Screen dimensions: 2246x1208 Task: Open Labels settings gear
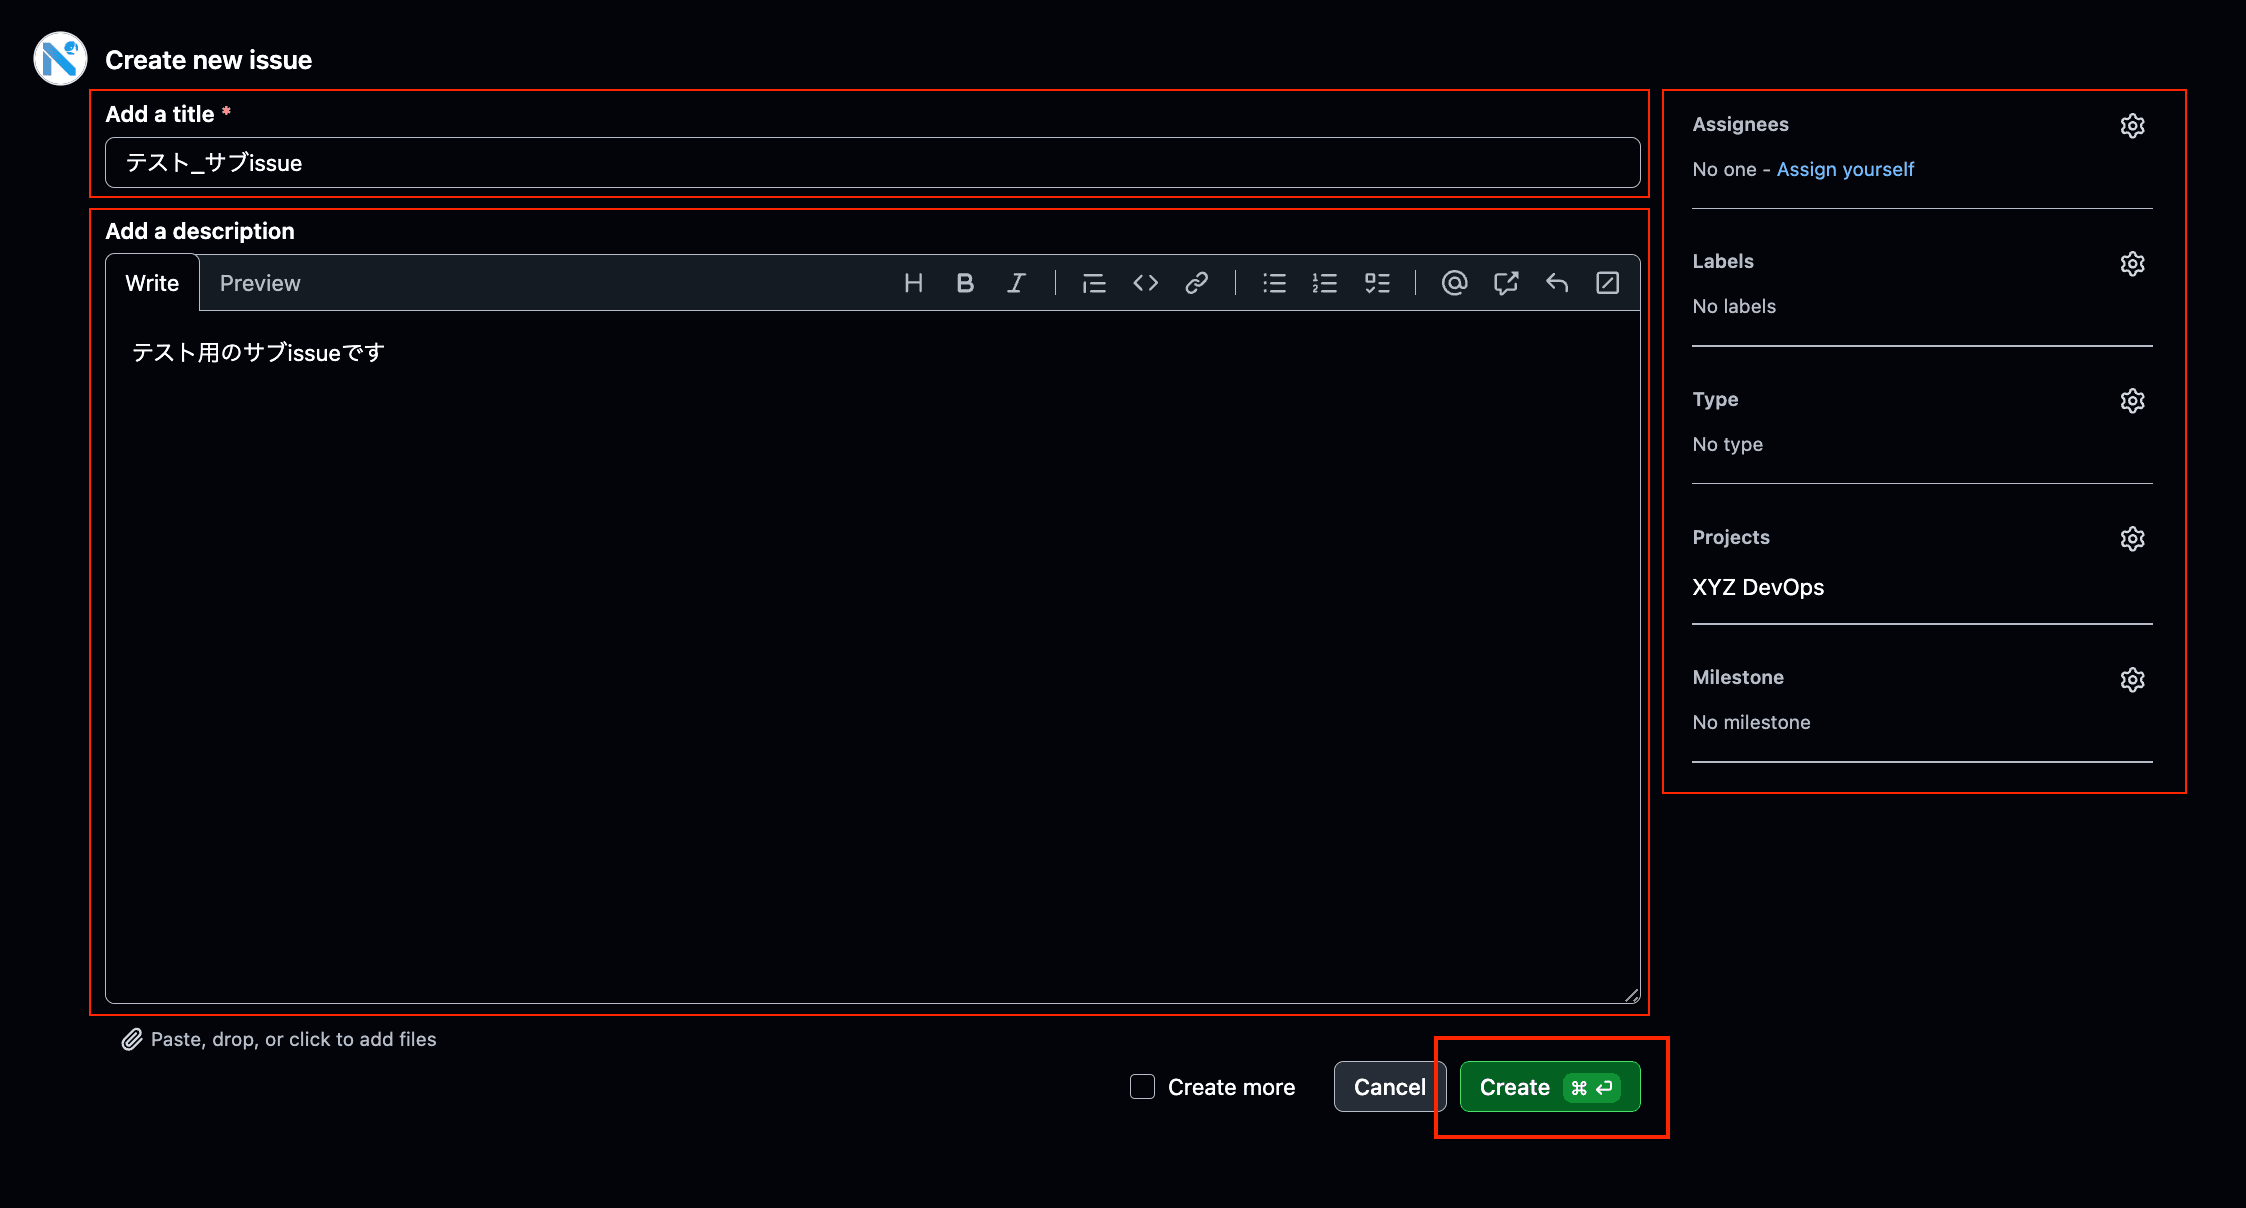[x=2132, y=263]
